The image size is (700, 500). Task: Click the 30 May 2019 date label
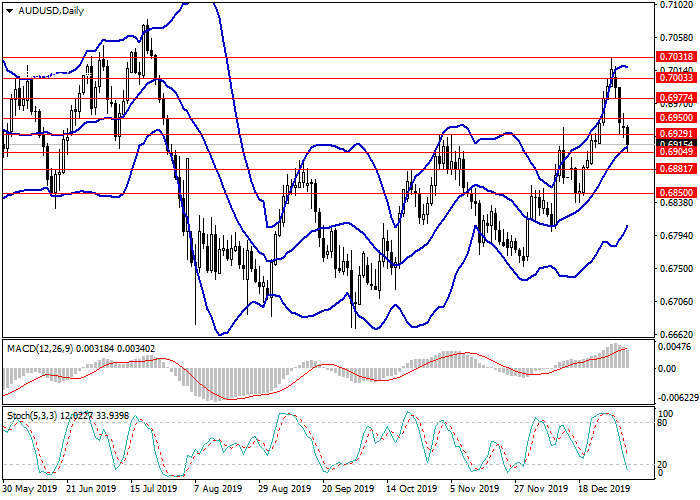(x=29, y=490)
